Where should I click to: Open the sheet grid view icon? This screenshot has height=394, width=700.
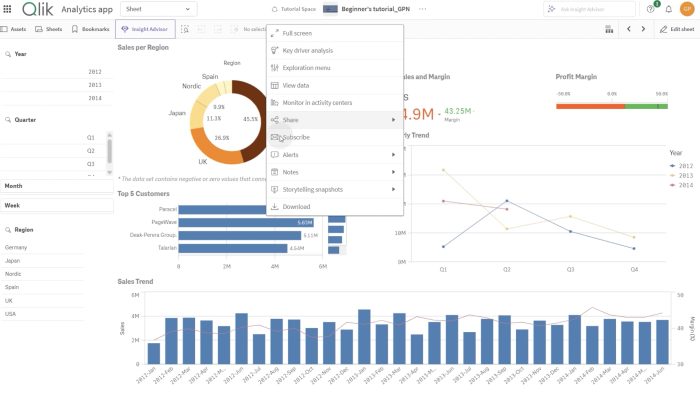coord(609,29)
